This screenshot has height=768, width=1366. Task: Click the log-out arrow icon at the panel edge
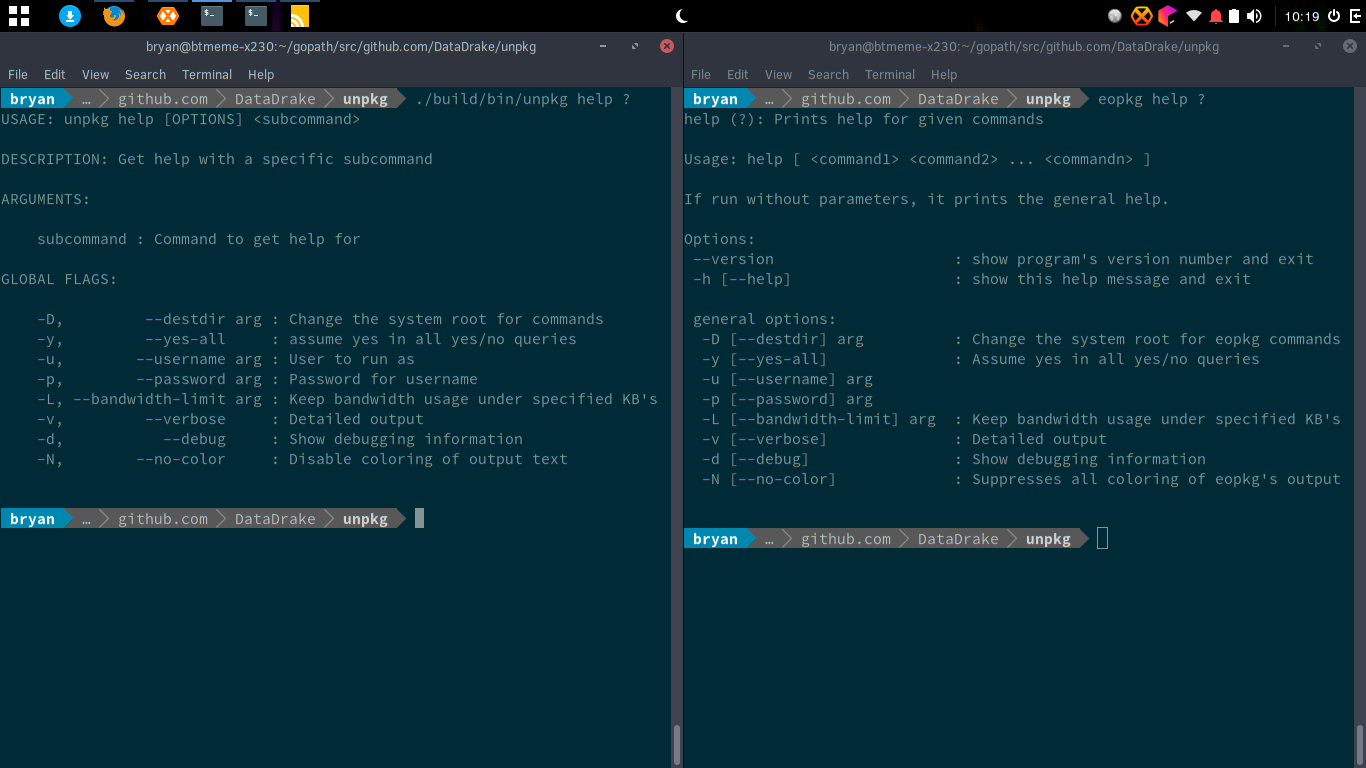tap(1355, 16)
